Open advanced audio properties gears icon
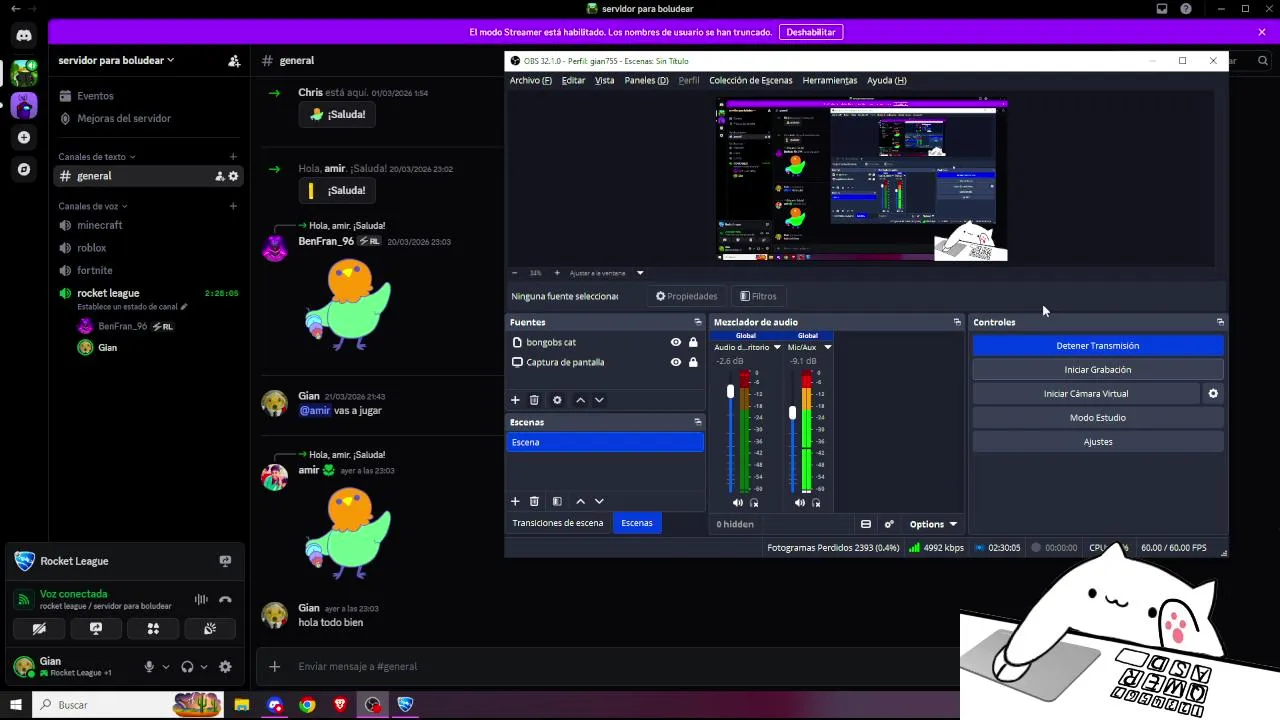1280x720 pixels. (889, 524)
